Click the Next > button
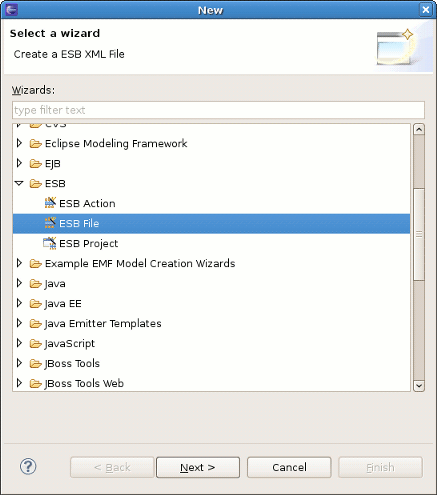The height and width of the screenshot is (495, 437). [198, 467]
